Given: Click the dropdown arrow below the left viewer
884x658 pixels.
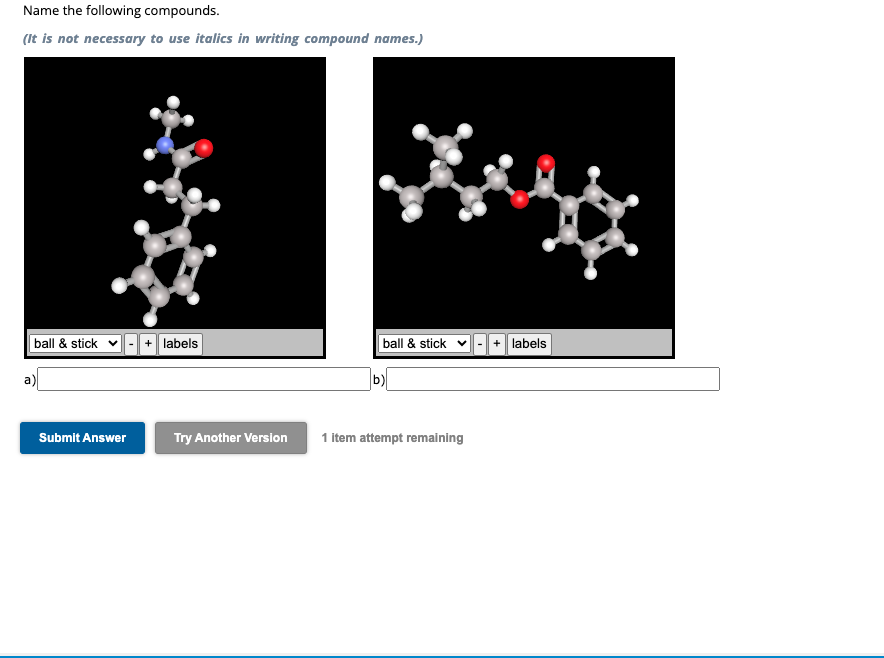Looking at the screenshot, I should (x=113, y=343).
